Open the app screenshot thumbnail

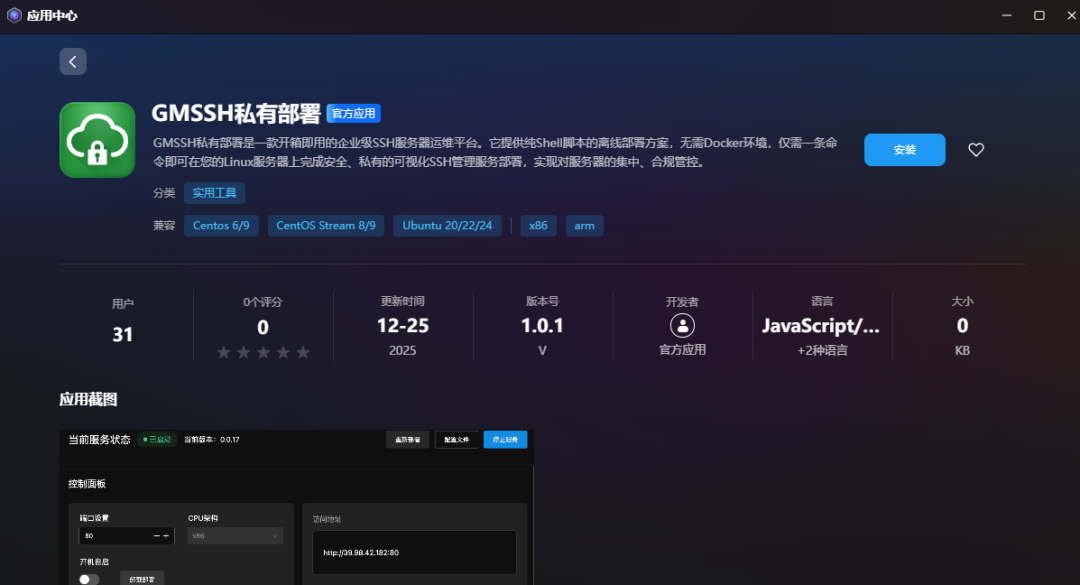tap(297, 507)
